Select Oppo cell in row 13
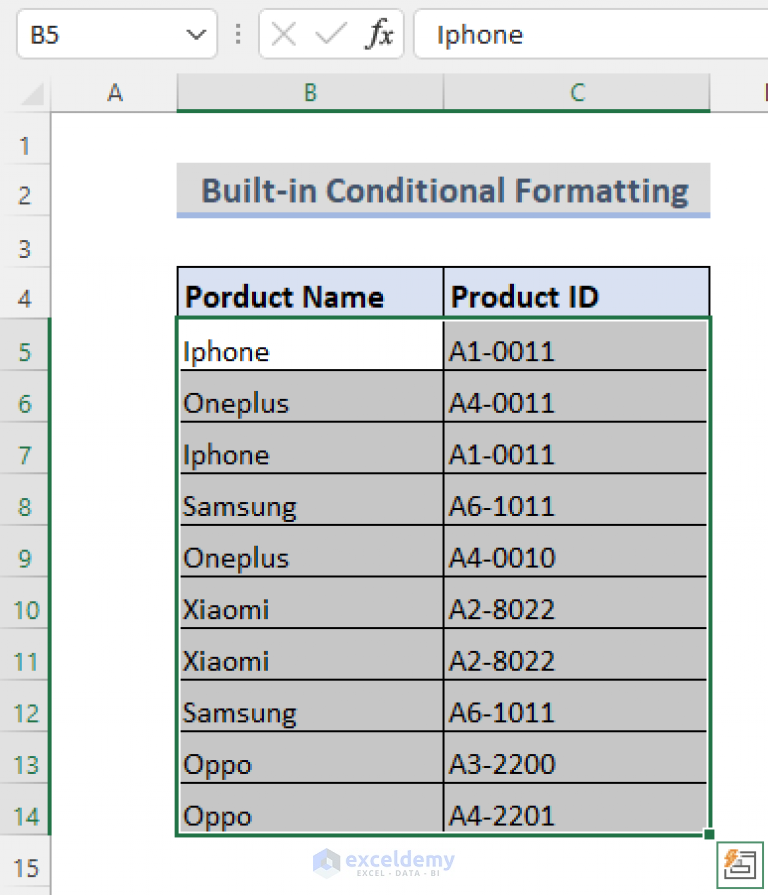 pyautogui.click(x=310, y=758)
